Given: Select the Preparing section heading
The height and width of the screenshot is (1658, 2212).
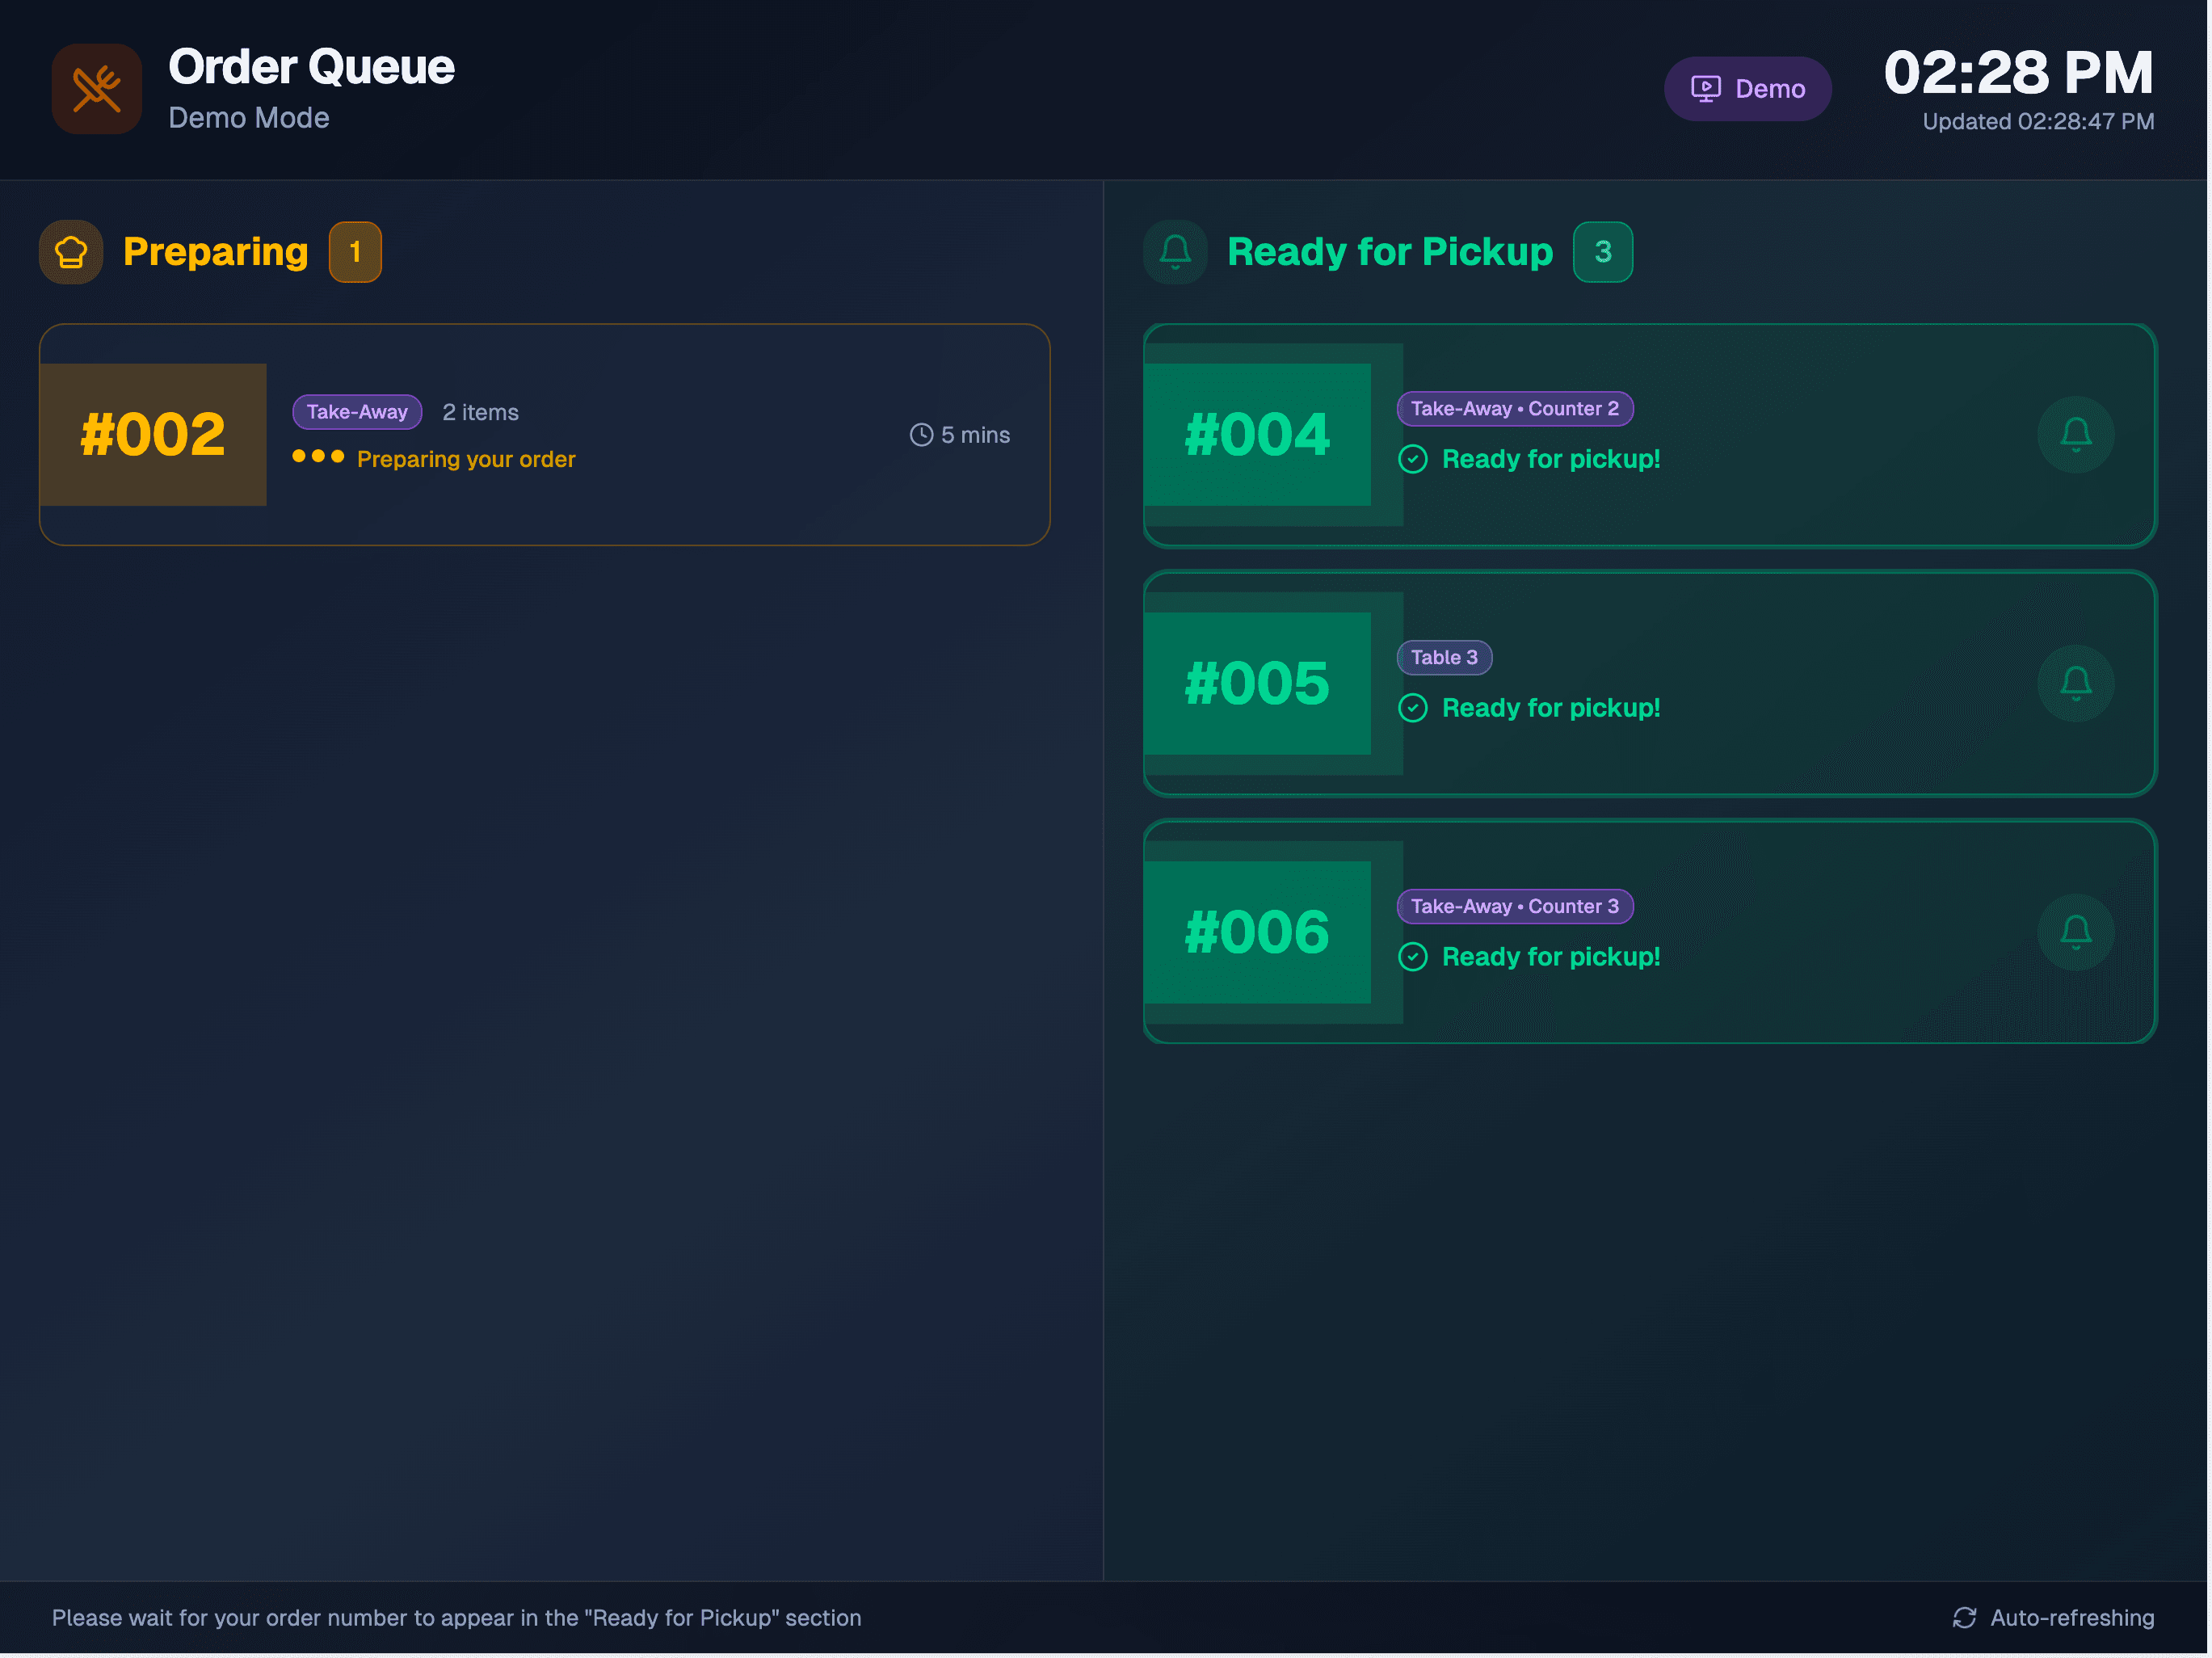Looking at the screenshot, I should click(215, 252).
